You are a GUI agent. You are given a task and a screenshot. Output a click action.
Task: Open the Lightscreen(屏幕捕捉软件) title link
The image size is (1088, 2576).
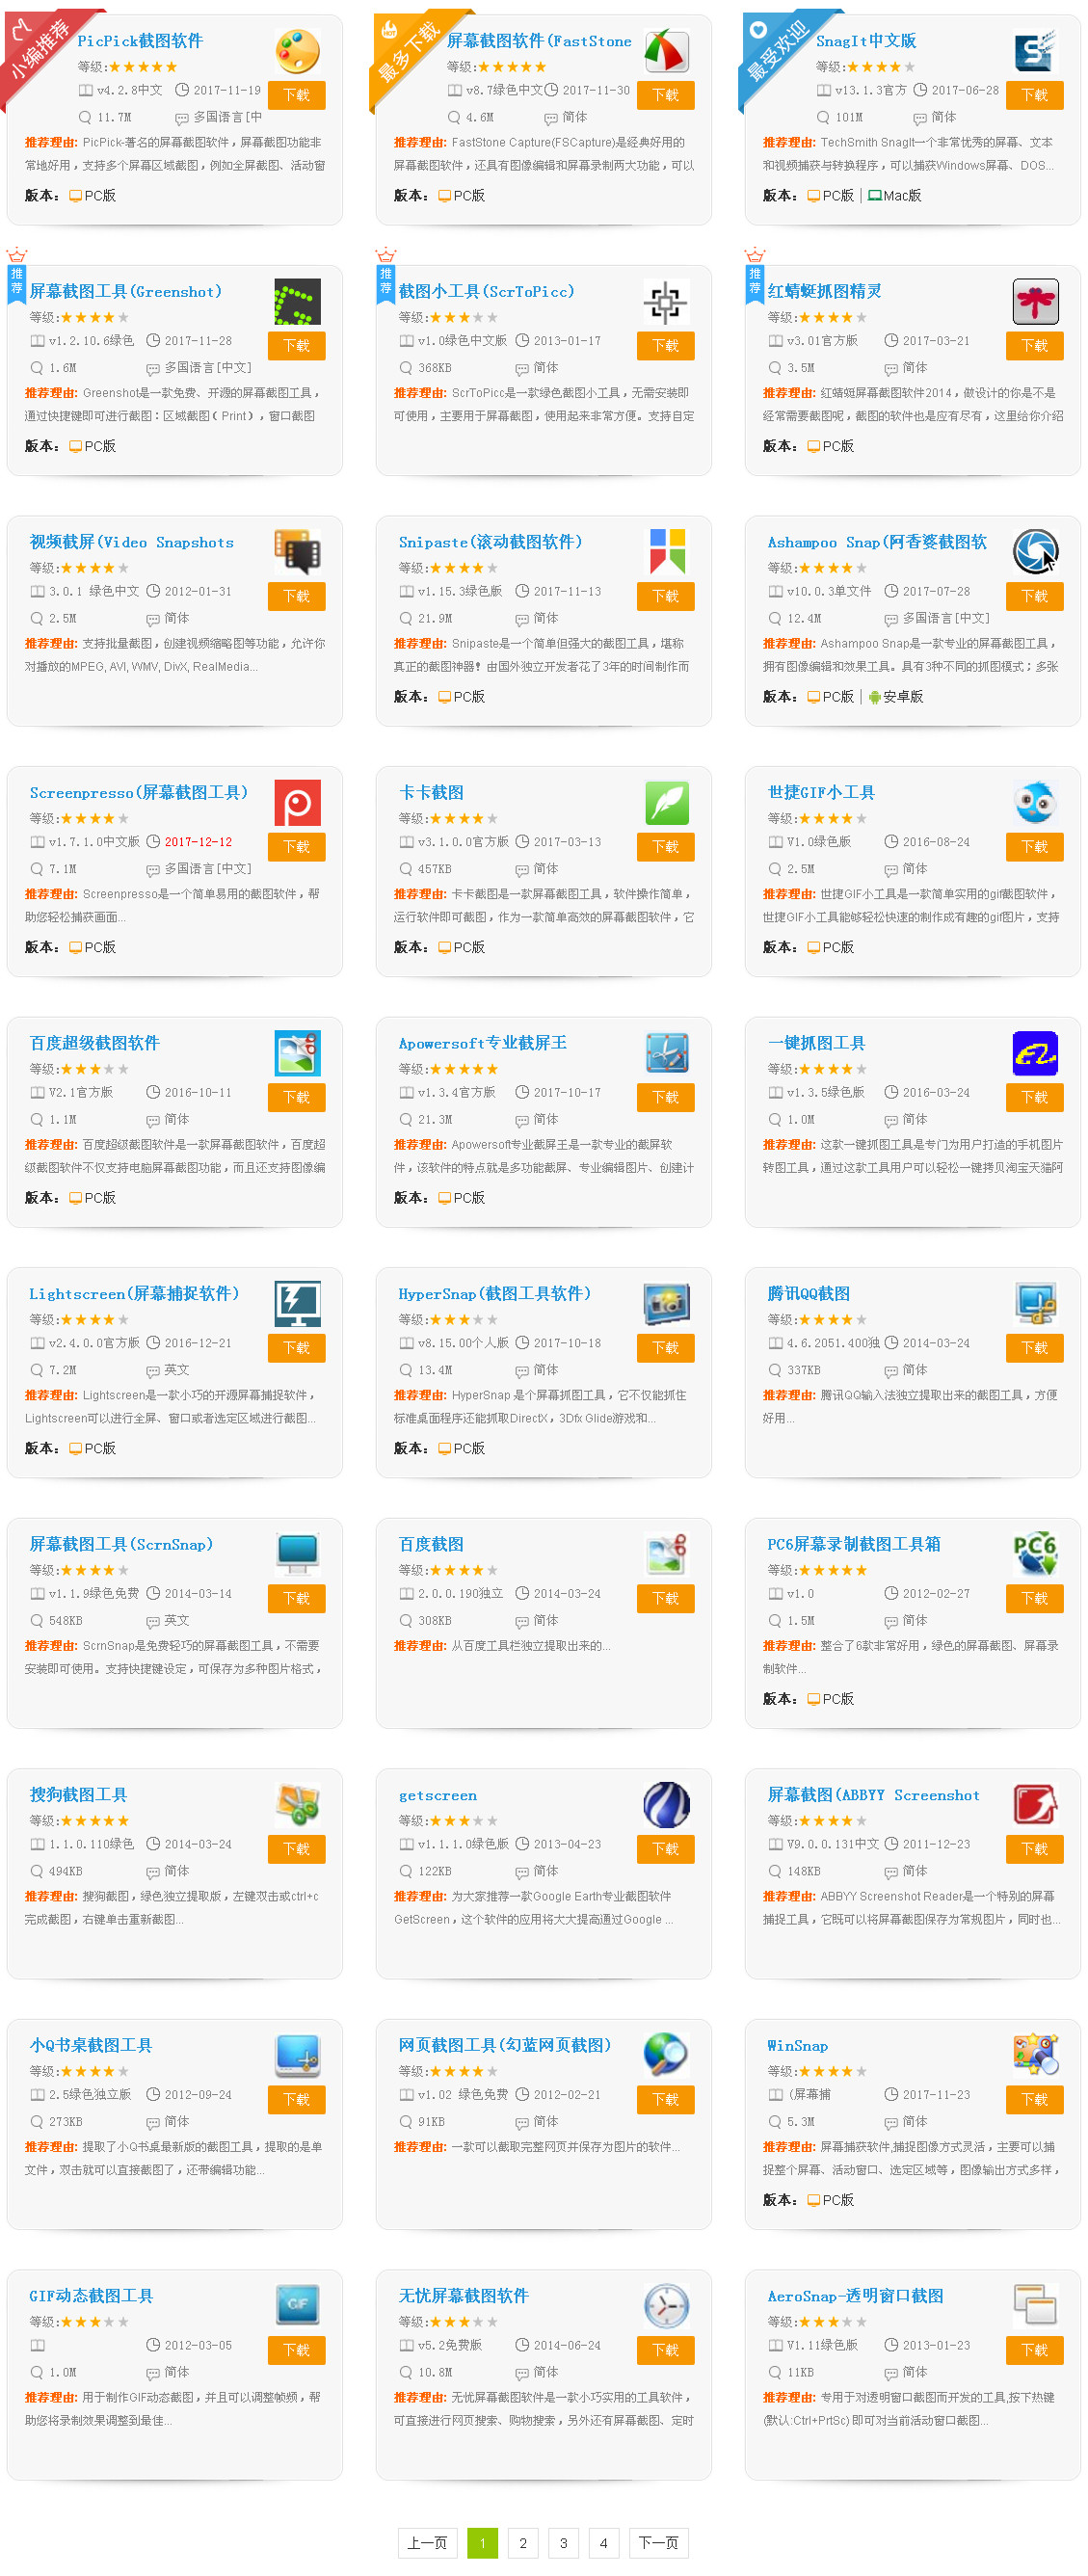tap(134, 1294)
